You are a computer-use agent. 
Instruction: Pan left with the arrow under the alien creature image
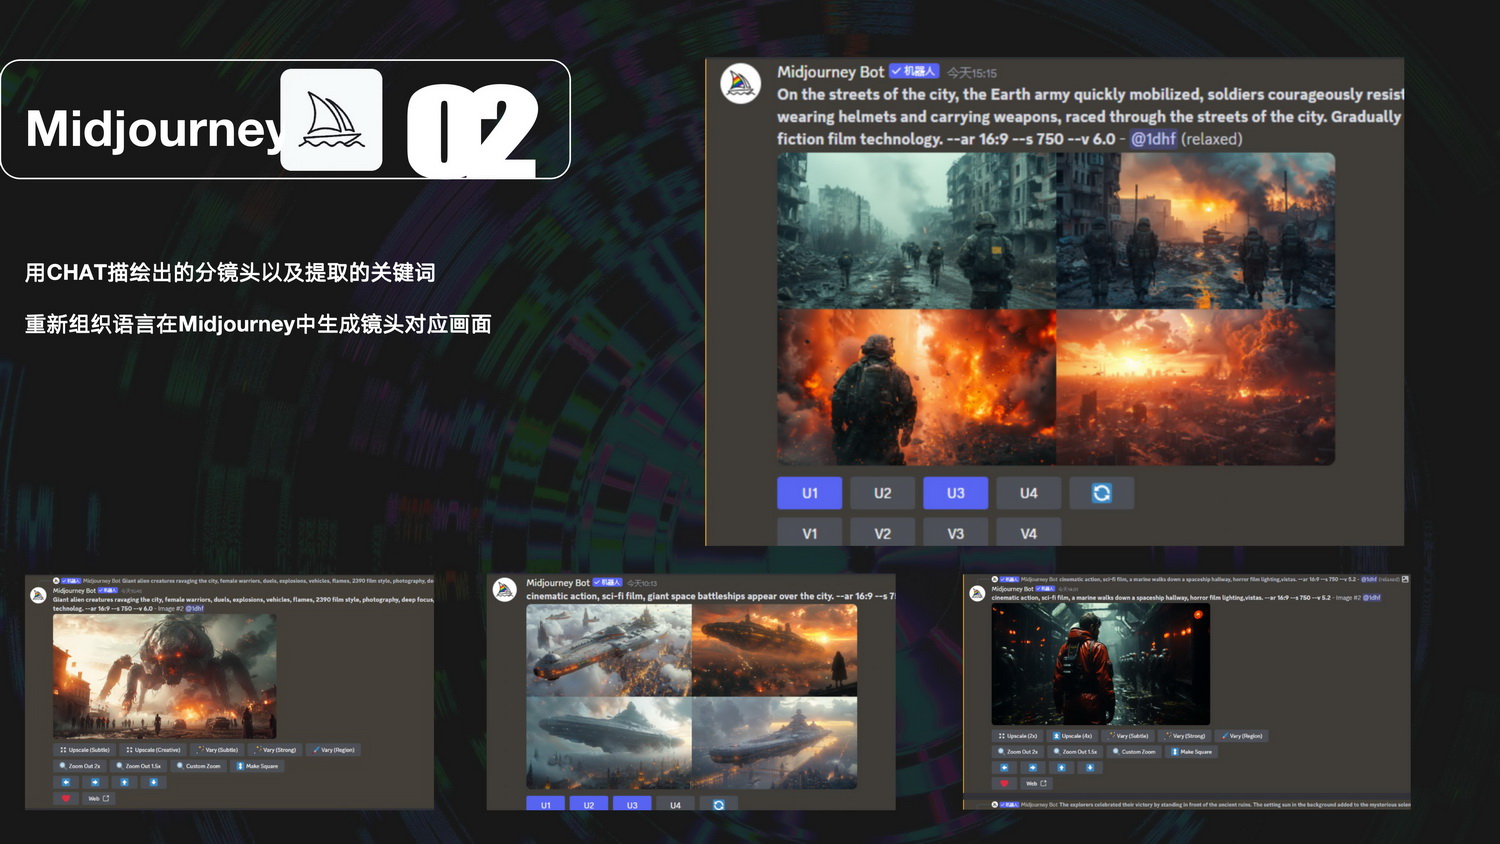click(66, 782)
